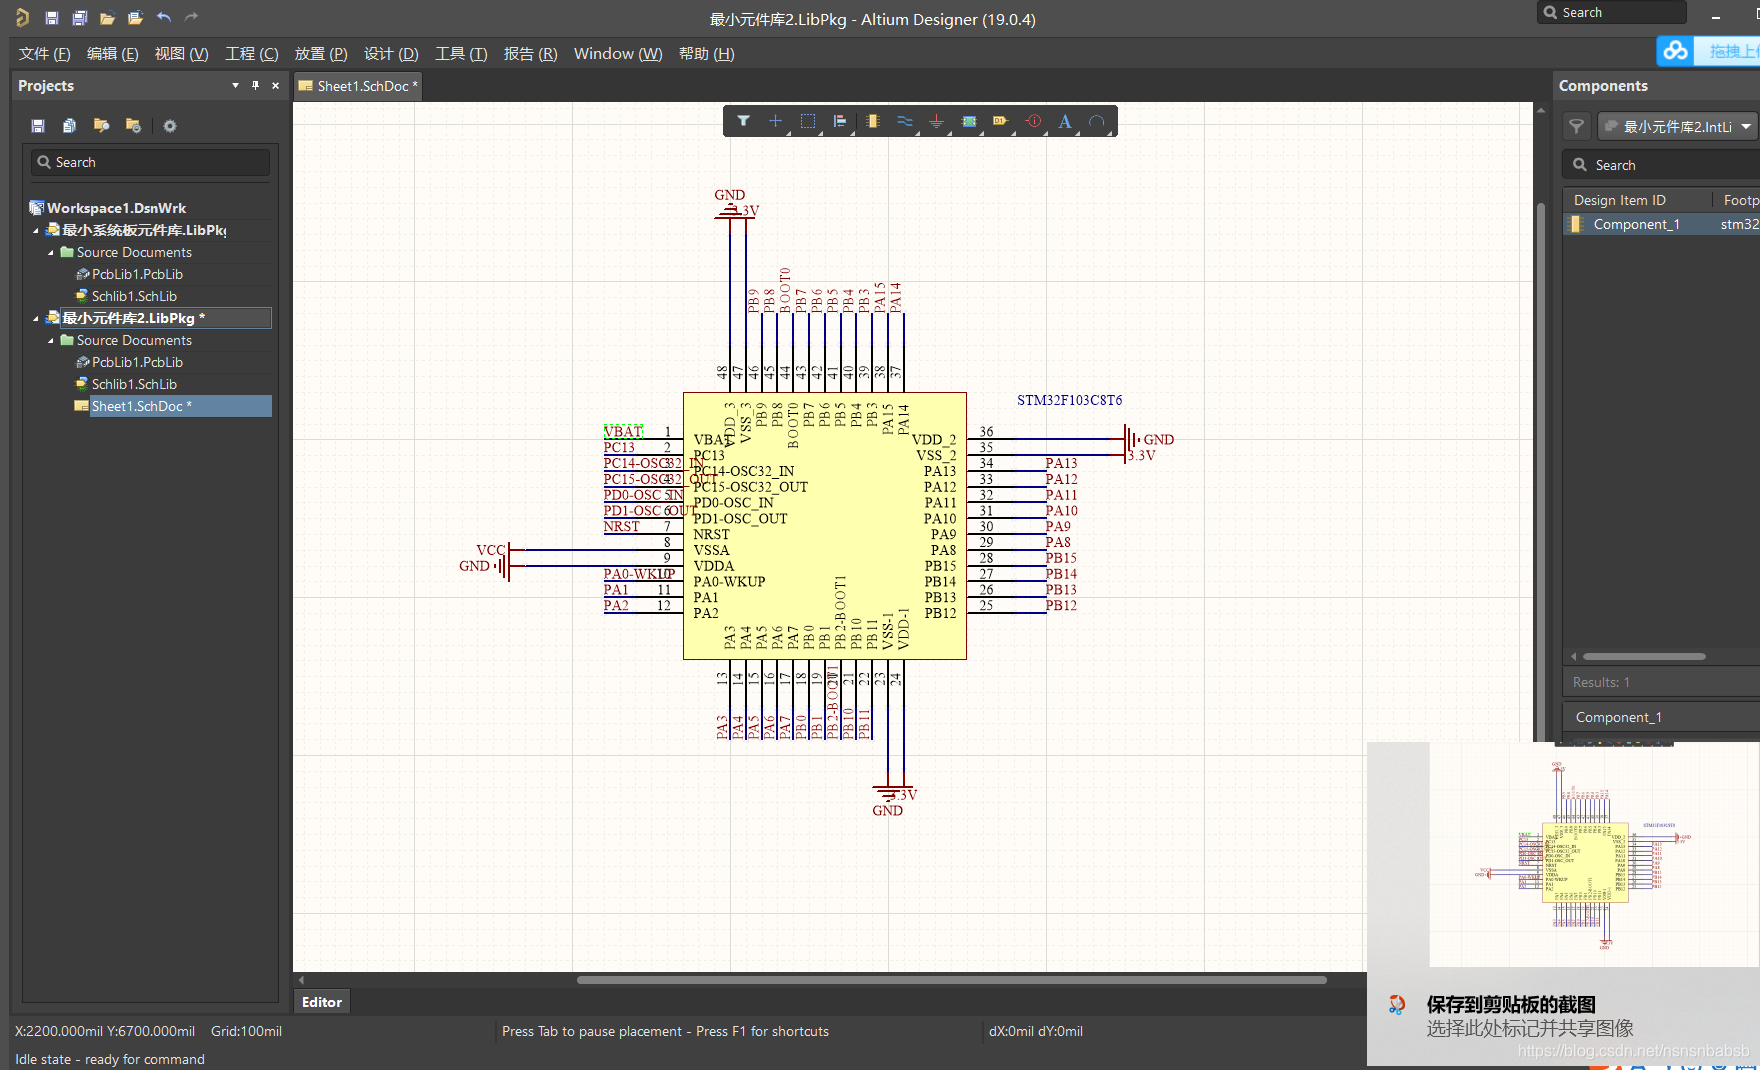Click the Projects panel save icon
Image resolution: width=1760 pixels, height=1070 pixels.
click(x=38, y=126)
